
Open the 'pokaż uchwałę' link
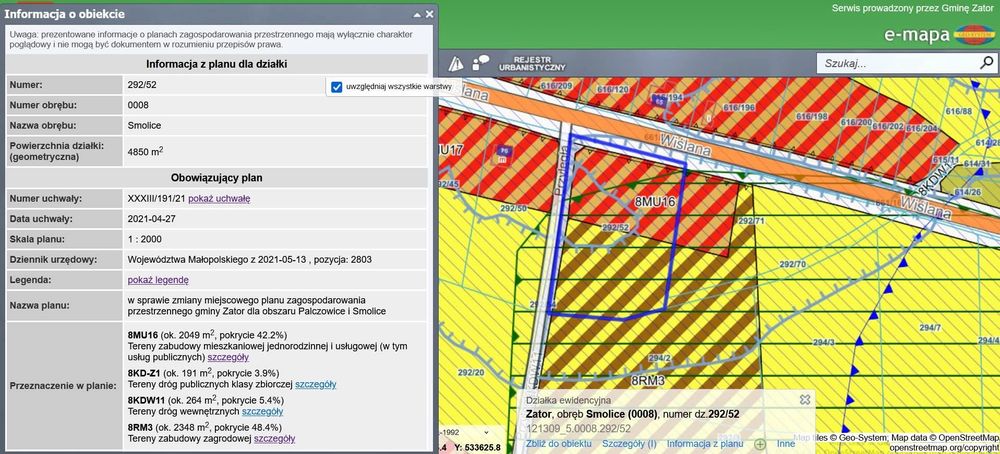(219, 198)
